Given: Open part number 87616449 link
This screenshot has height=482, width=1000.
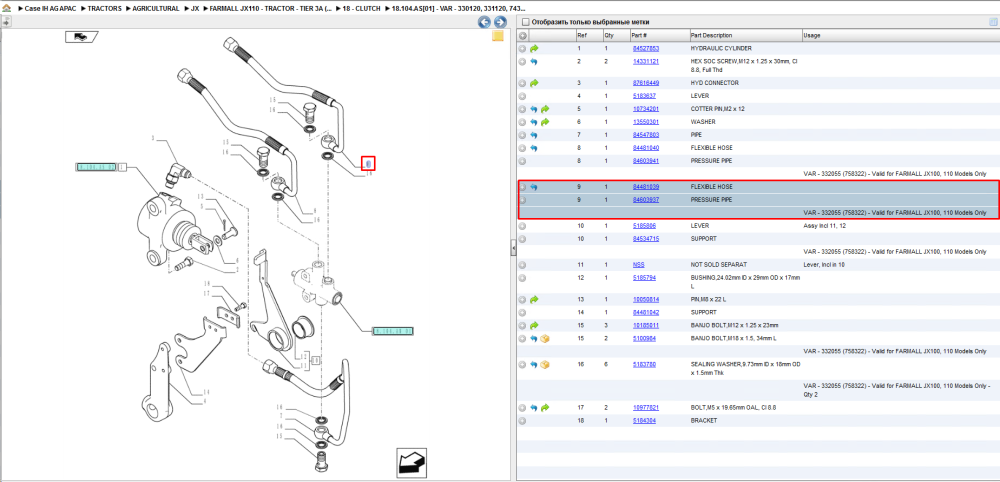Looking at the screenshot, I should tap(645, 83).
